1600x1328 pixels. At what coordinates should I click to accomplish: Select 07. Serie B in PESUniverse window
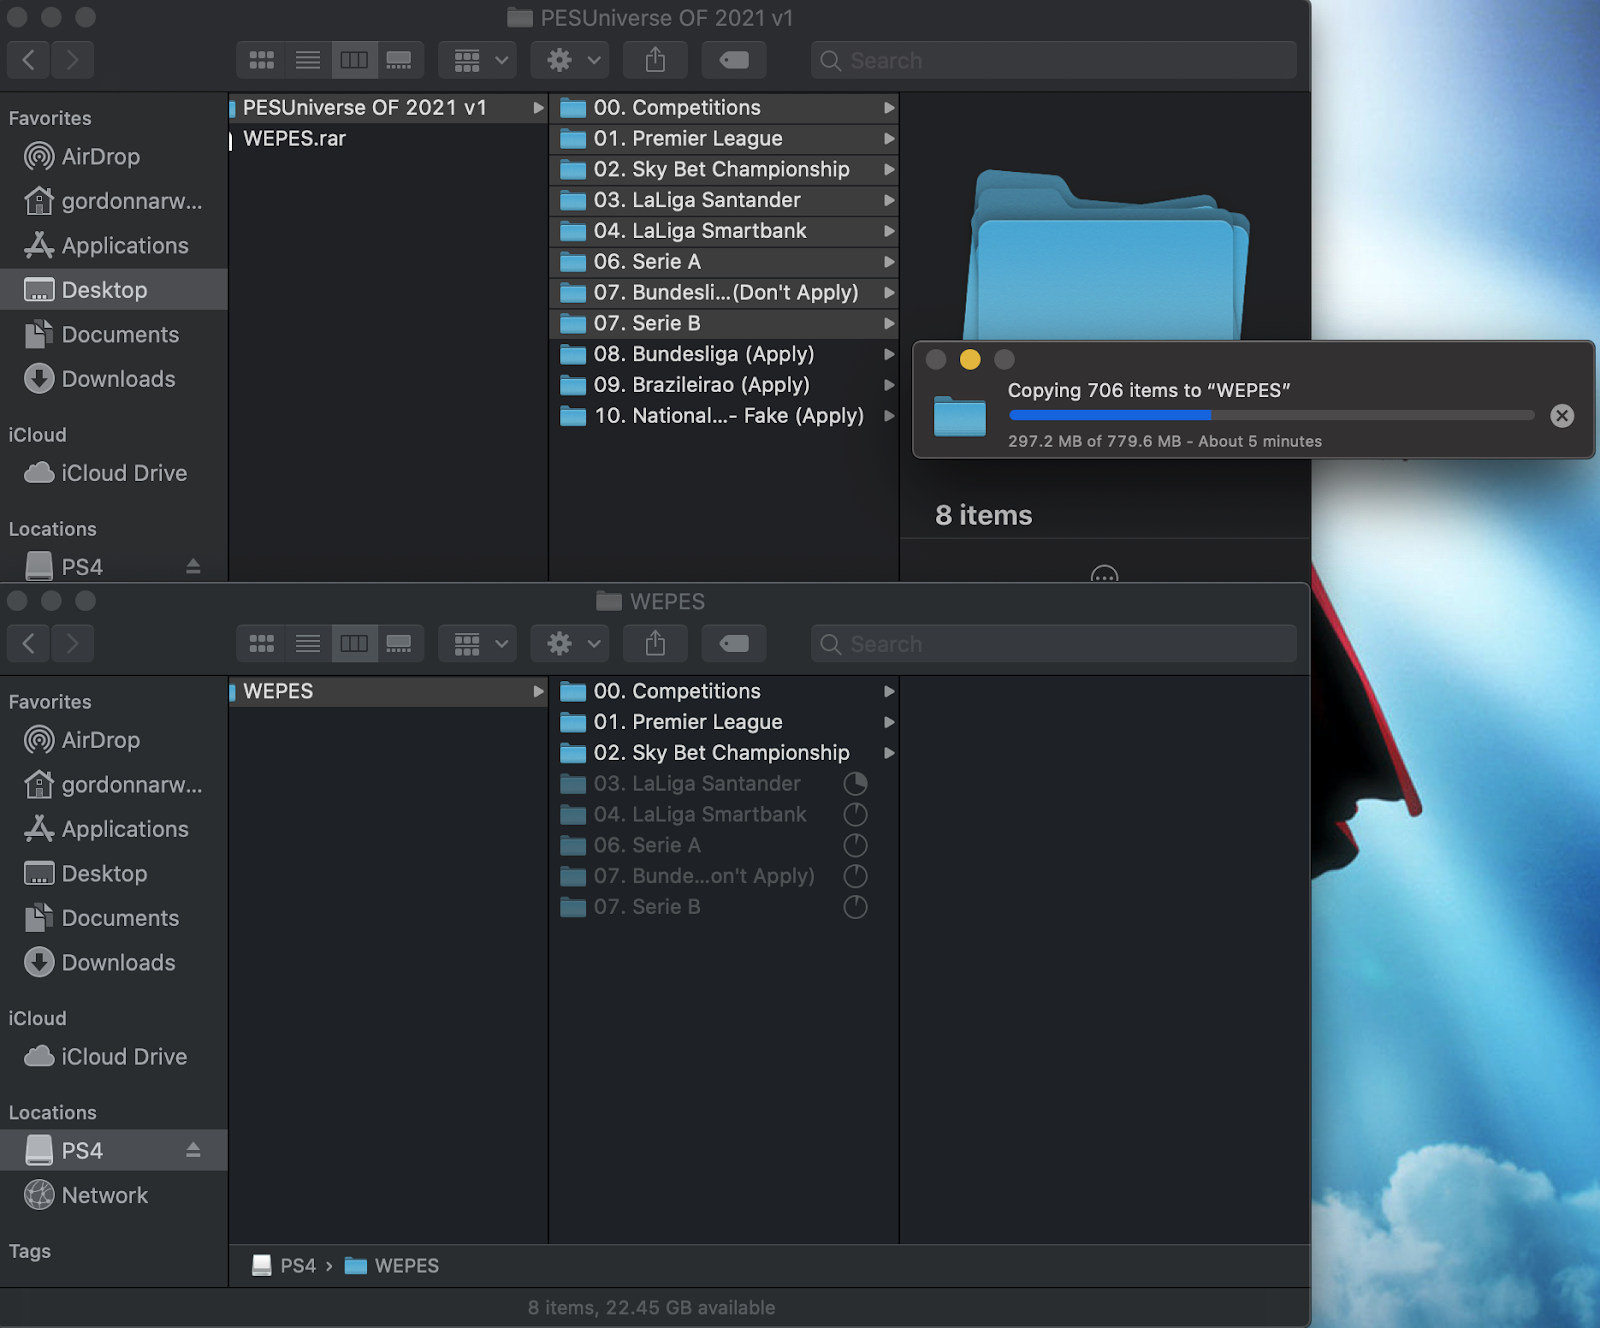click(x=724, y=323)
